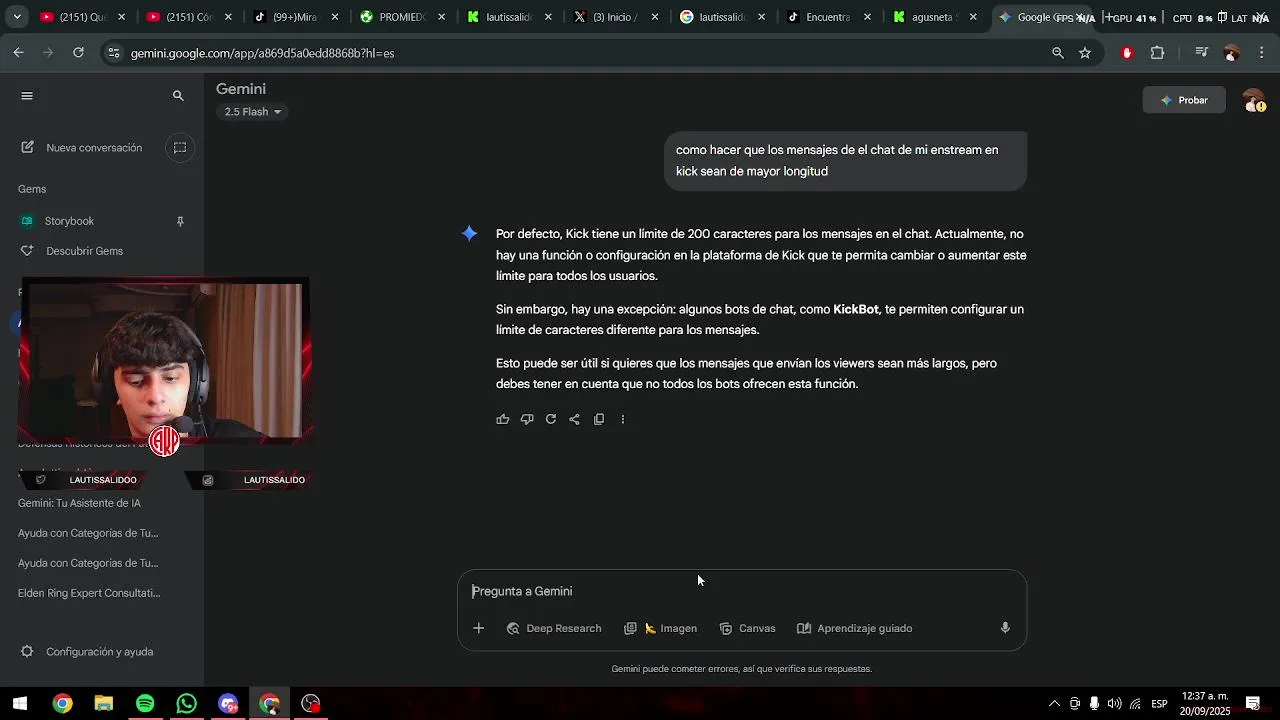Enable Aprendizaje guiado

point(855,628)
